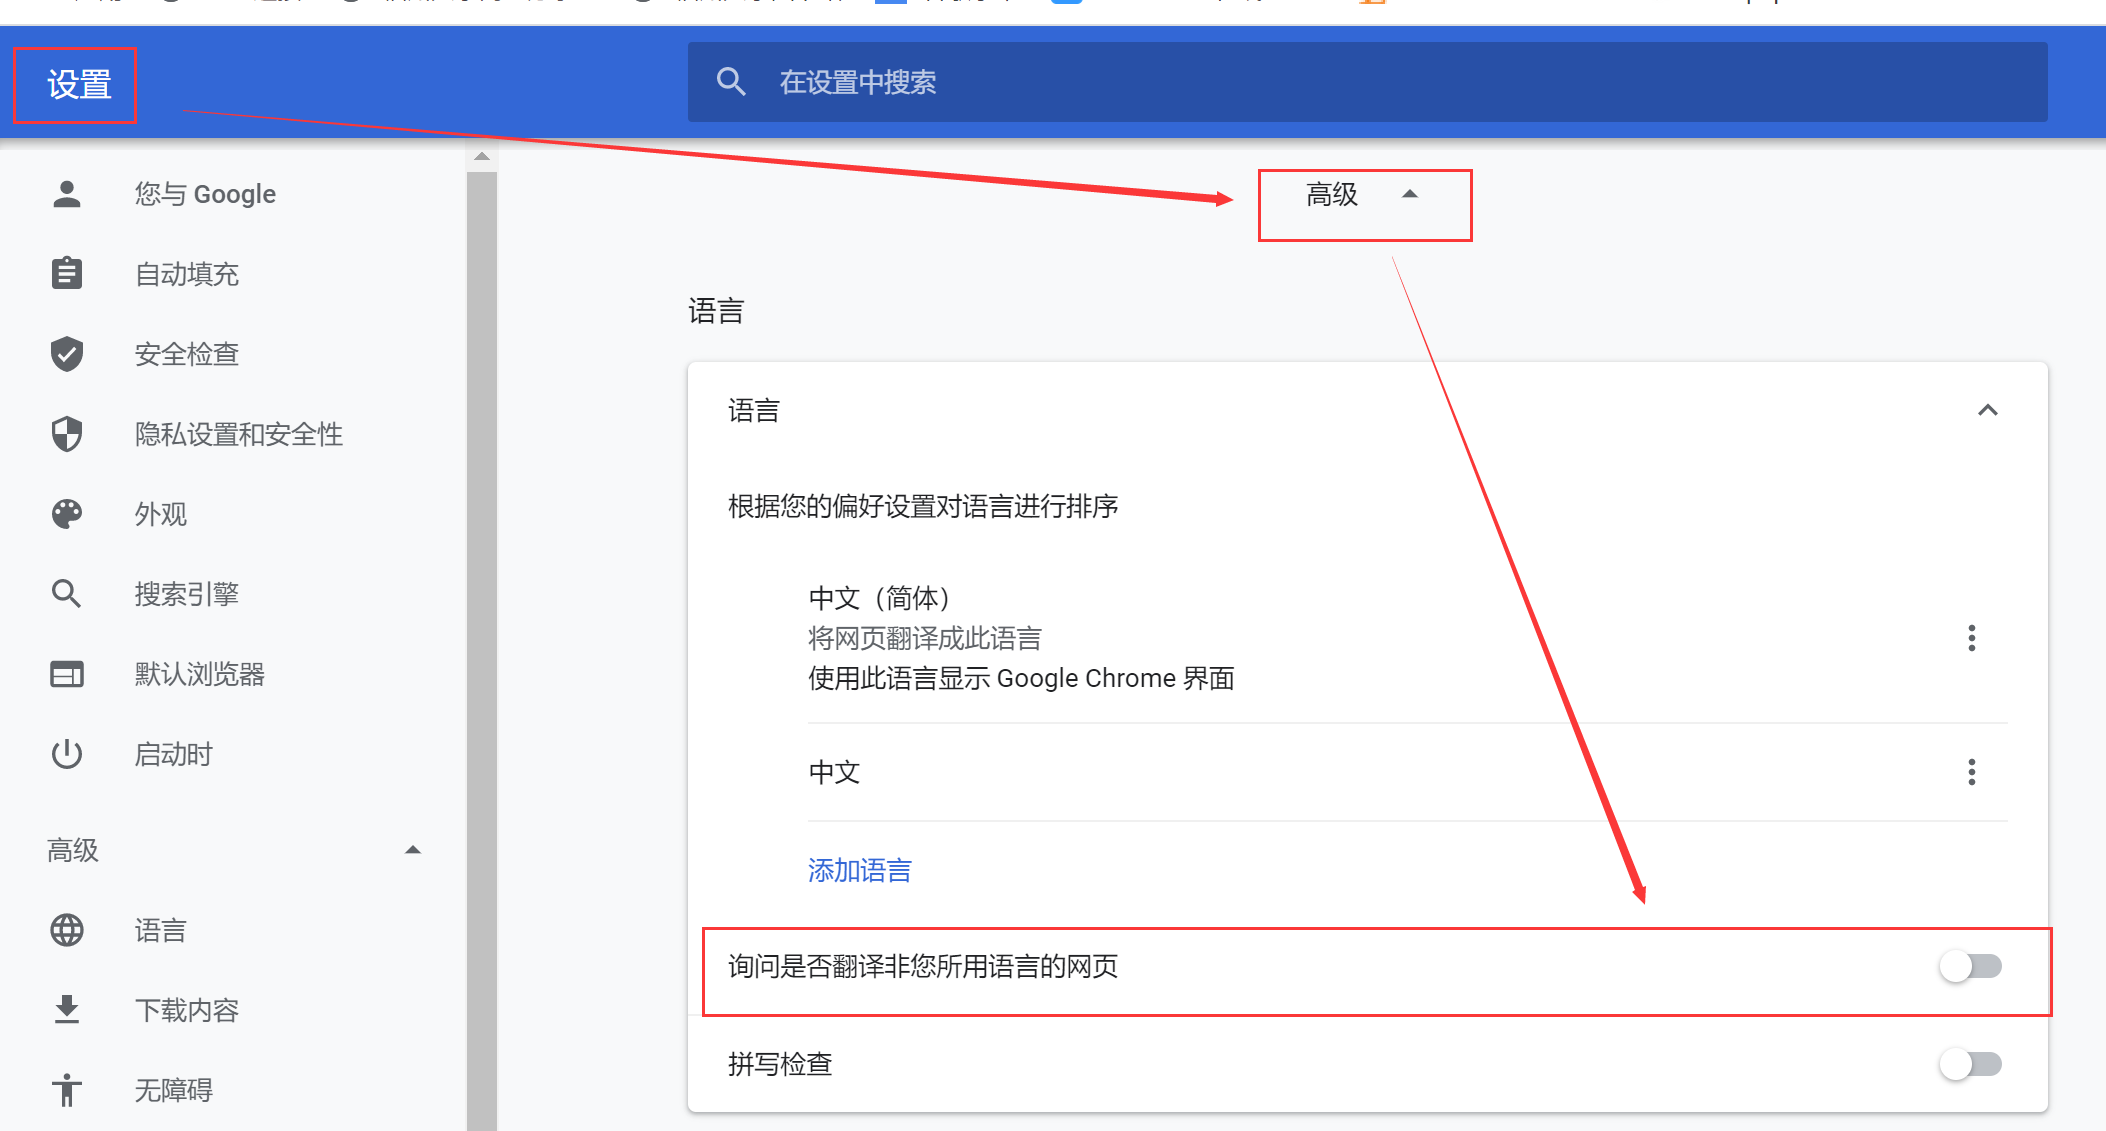
Task: Open more options for 中文（简体）
Action: pyautogui.click(x=1971, y=638)
